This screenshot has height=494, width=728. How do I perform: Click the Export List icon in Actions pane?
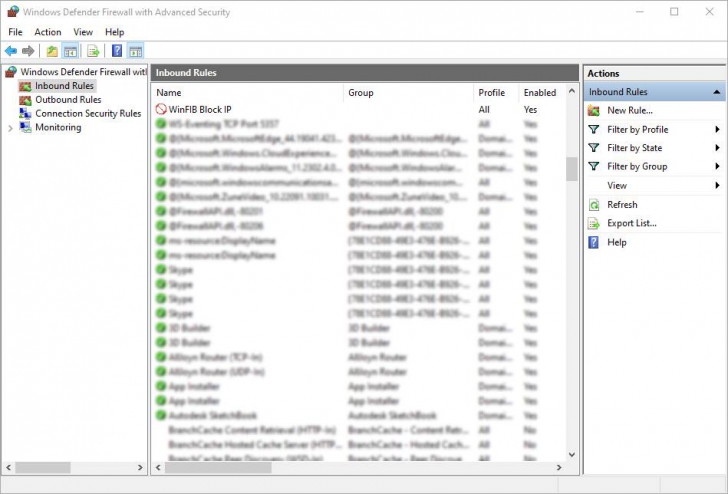coord(594,224)
